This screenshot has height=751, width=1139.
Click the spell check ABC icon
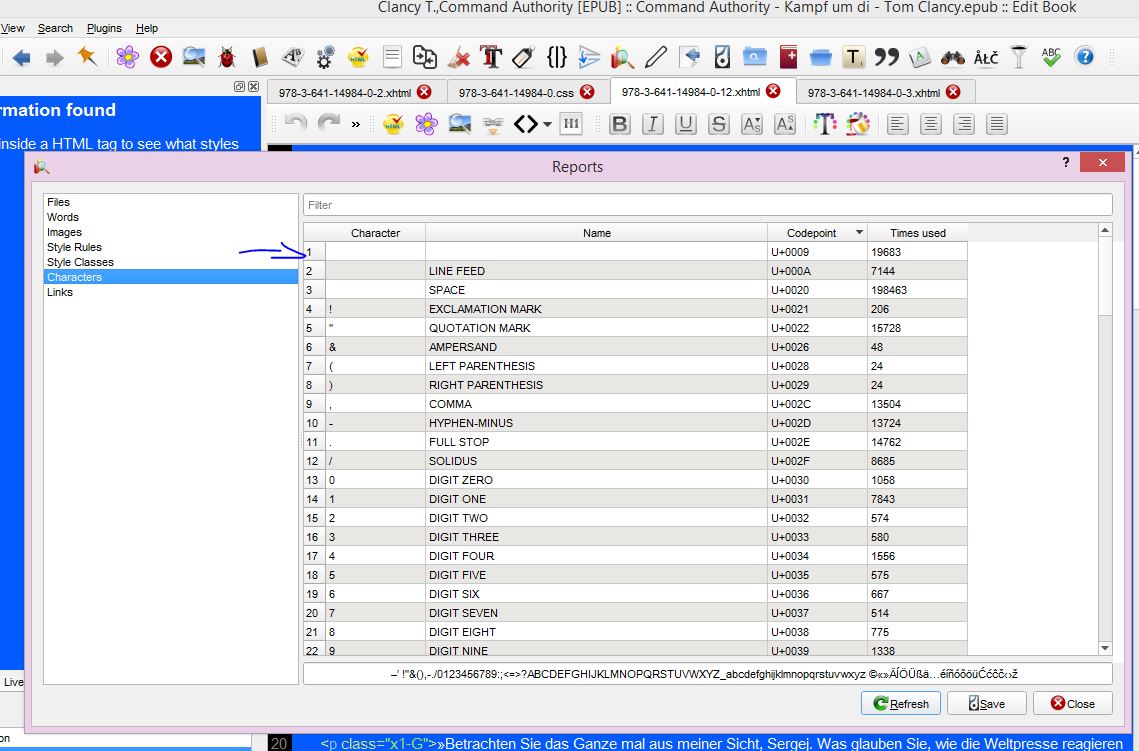(x=1051, y=57)
